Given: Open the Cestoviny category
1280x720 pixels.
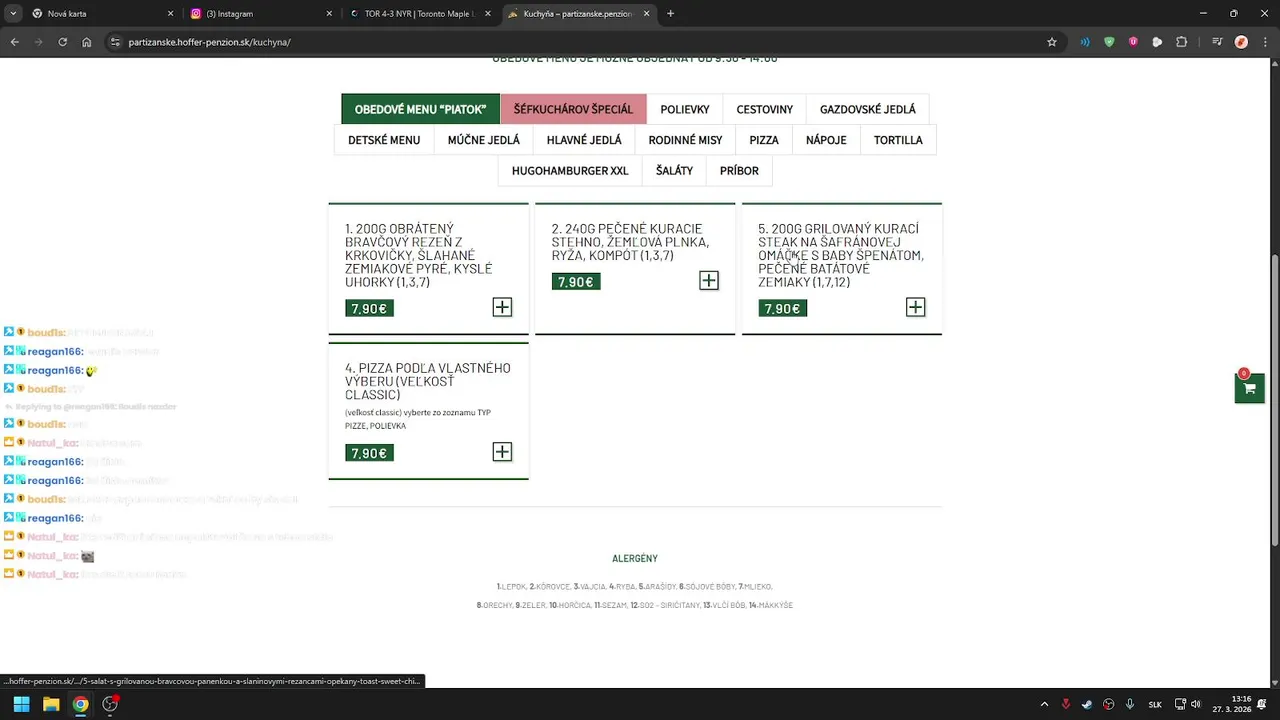Looking at the screenshot, I should (765, 109).
